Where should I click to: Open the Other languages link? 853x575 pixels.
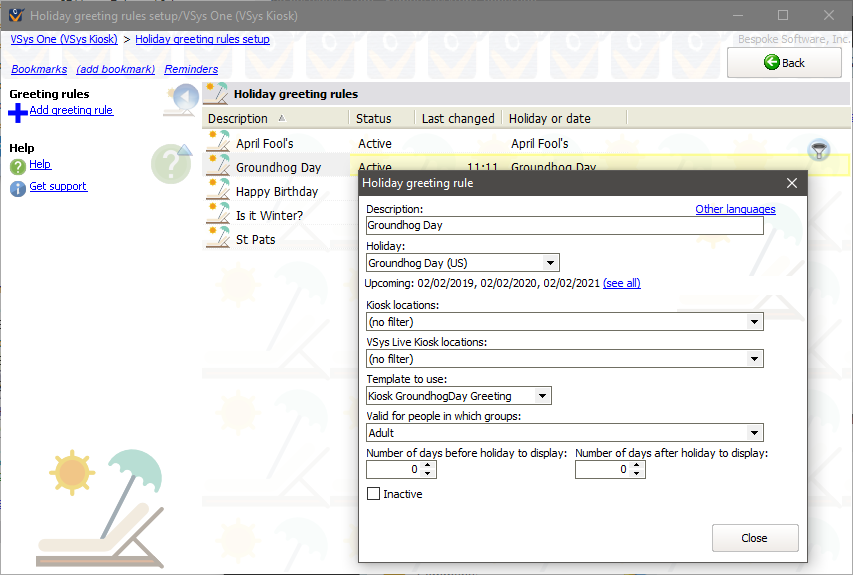735,209
